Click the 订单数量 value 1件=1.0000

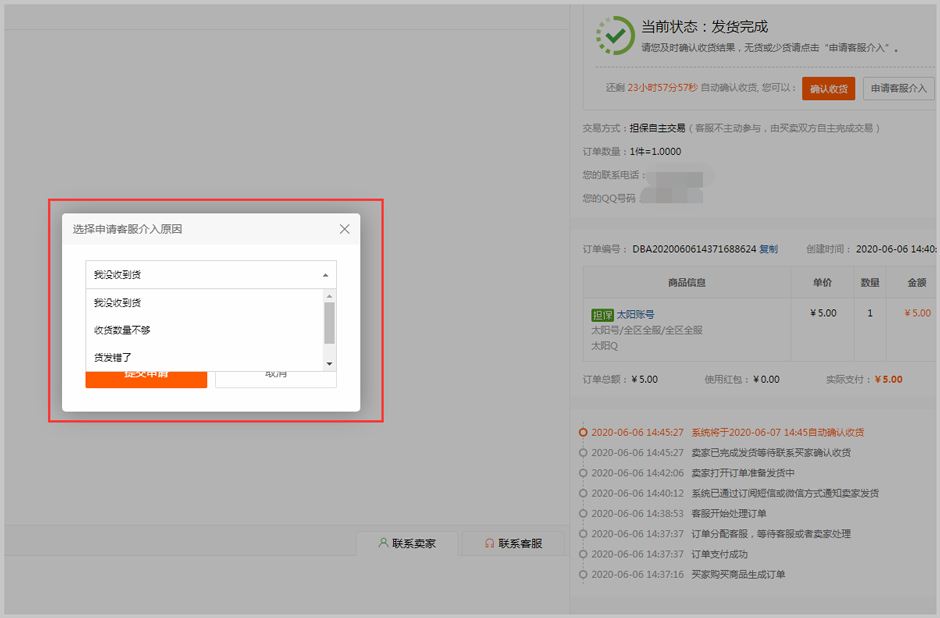click(x=655, y=152)
